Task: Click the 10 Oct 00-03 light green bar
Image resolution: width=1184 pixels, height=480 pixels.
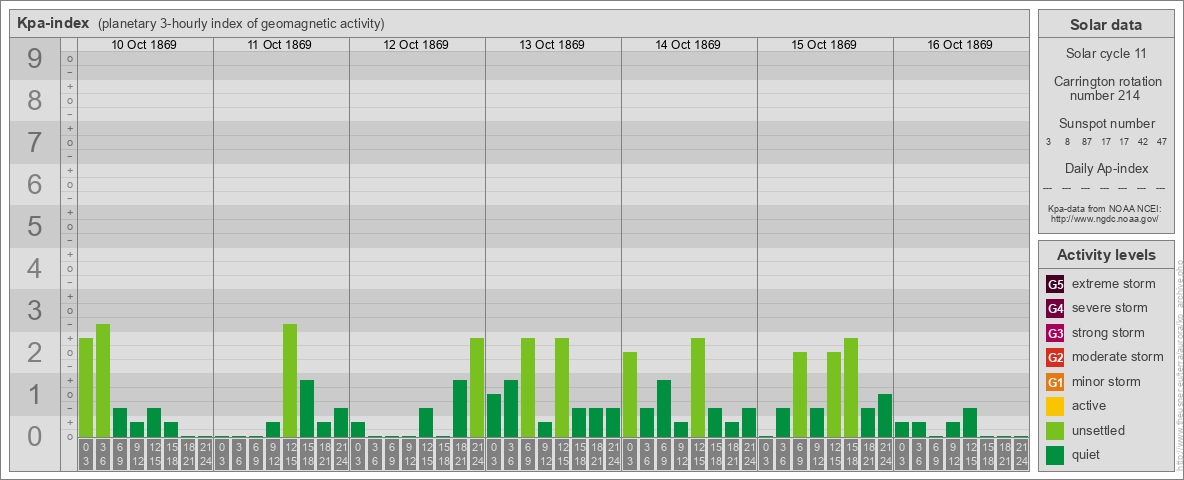Action: pos(86,387)
